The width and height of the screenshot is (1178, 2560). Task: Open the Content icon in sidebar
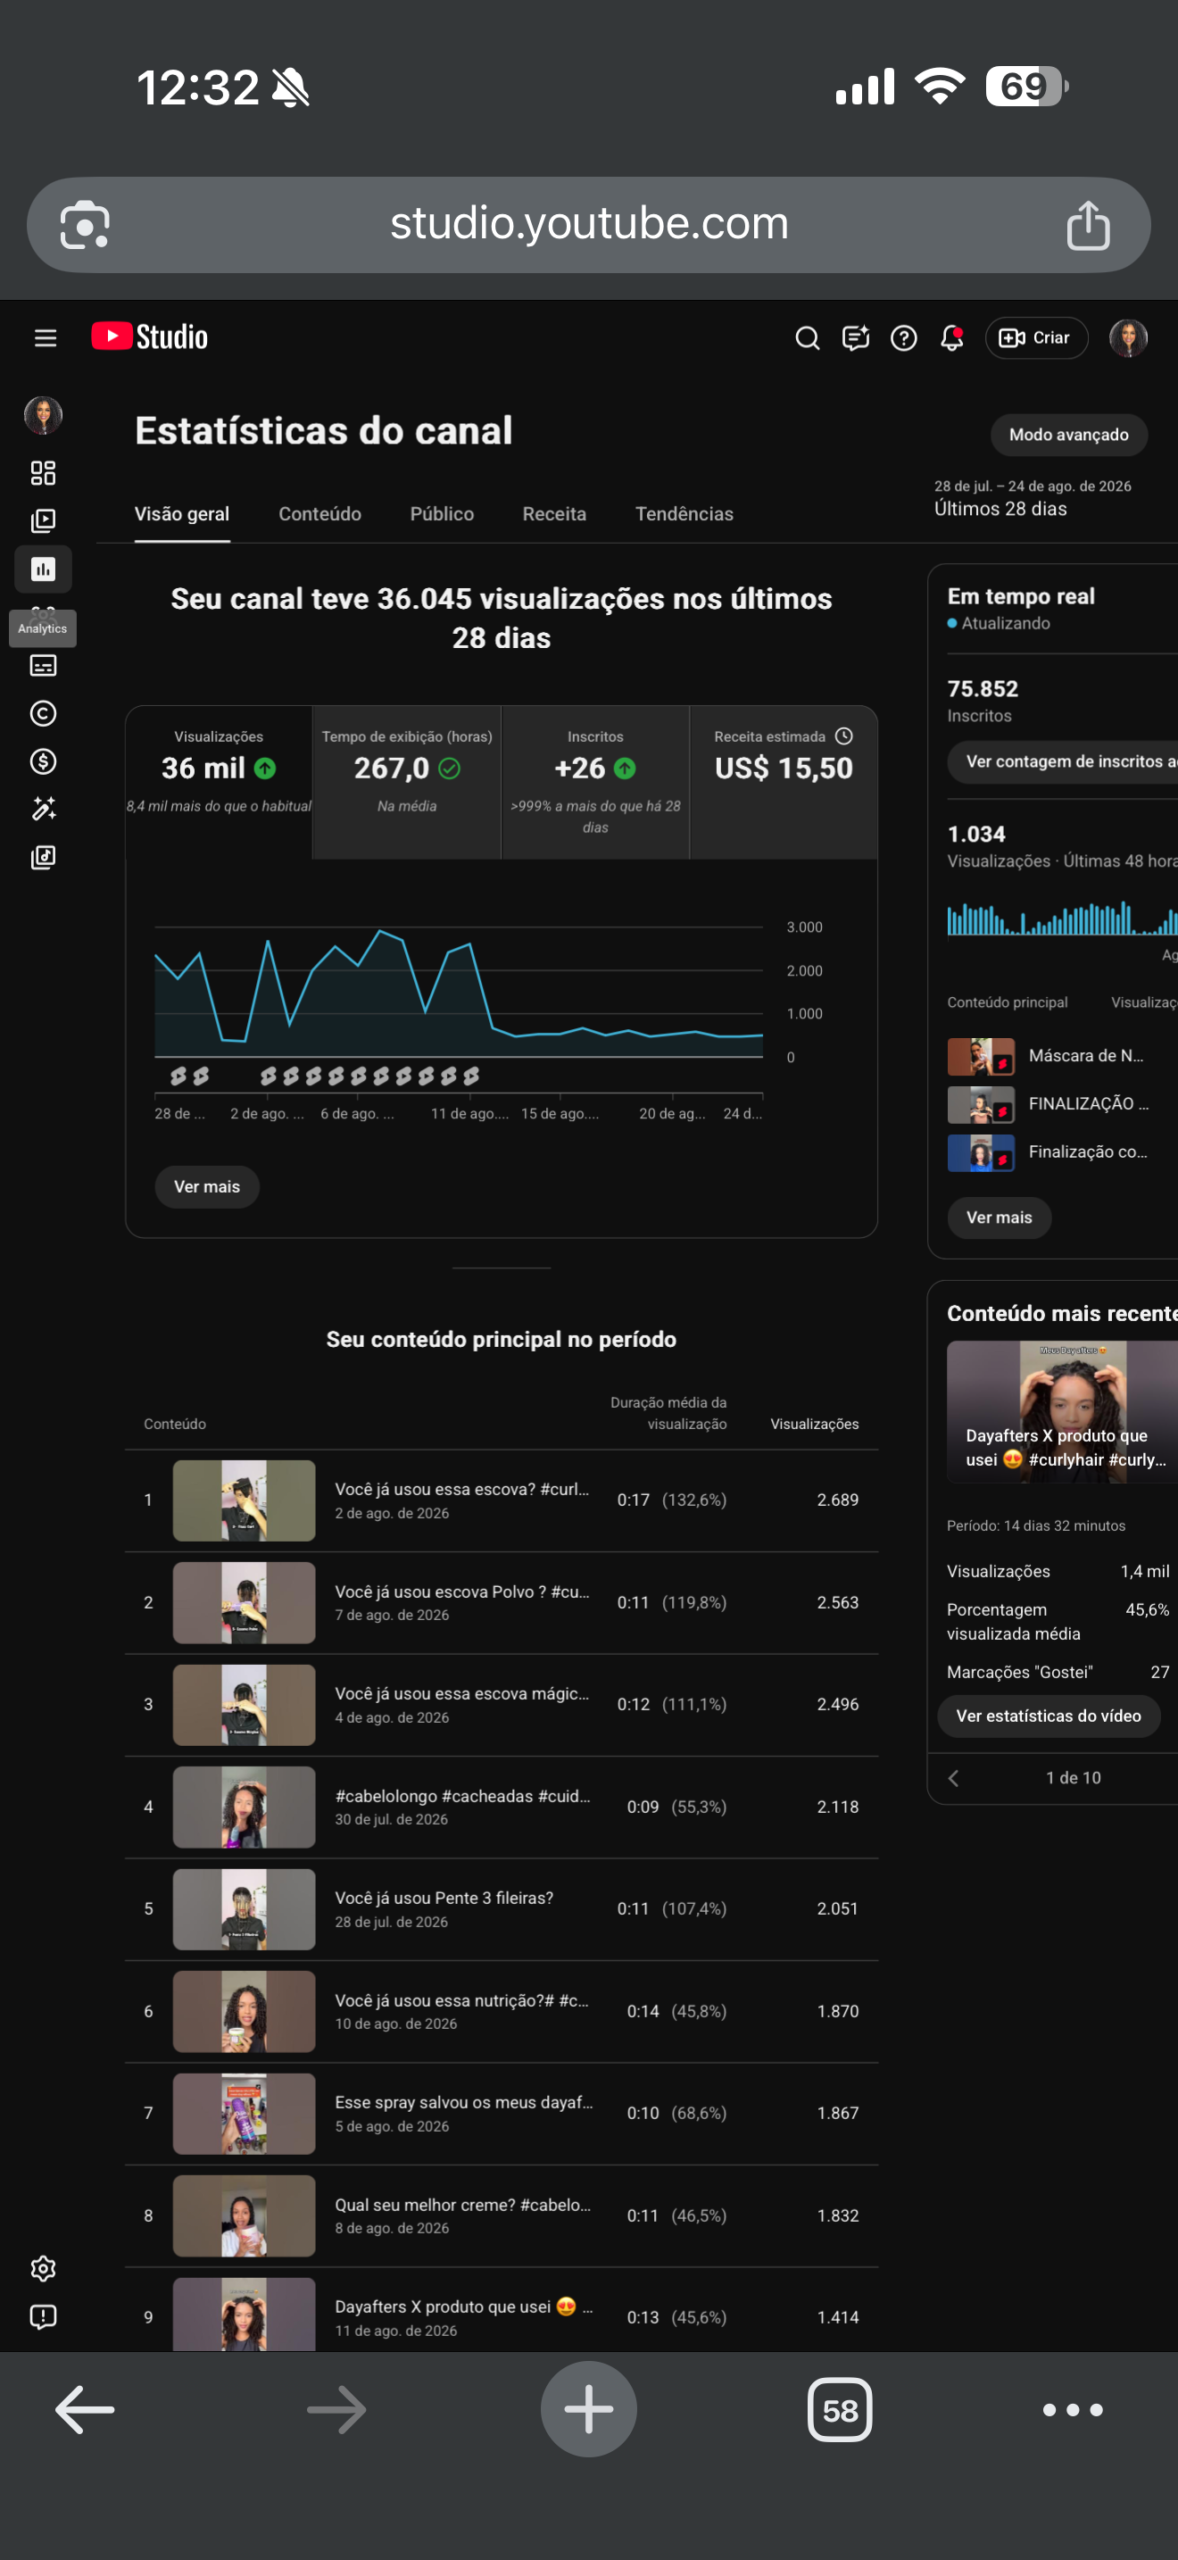click(x=43, y=521)
